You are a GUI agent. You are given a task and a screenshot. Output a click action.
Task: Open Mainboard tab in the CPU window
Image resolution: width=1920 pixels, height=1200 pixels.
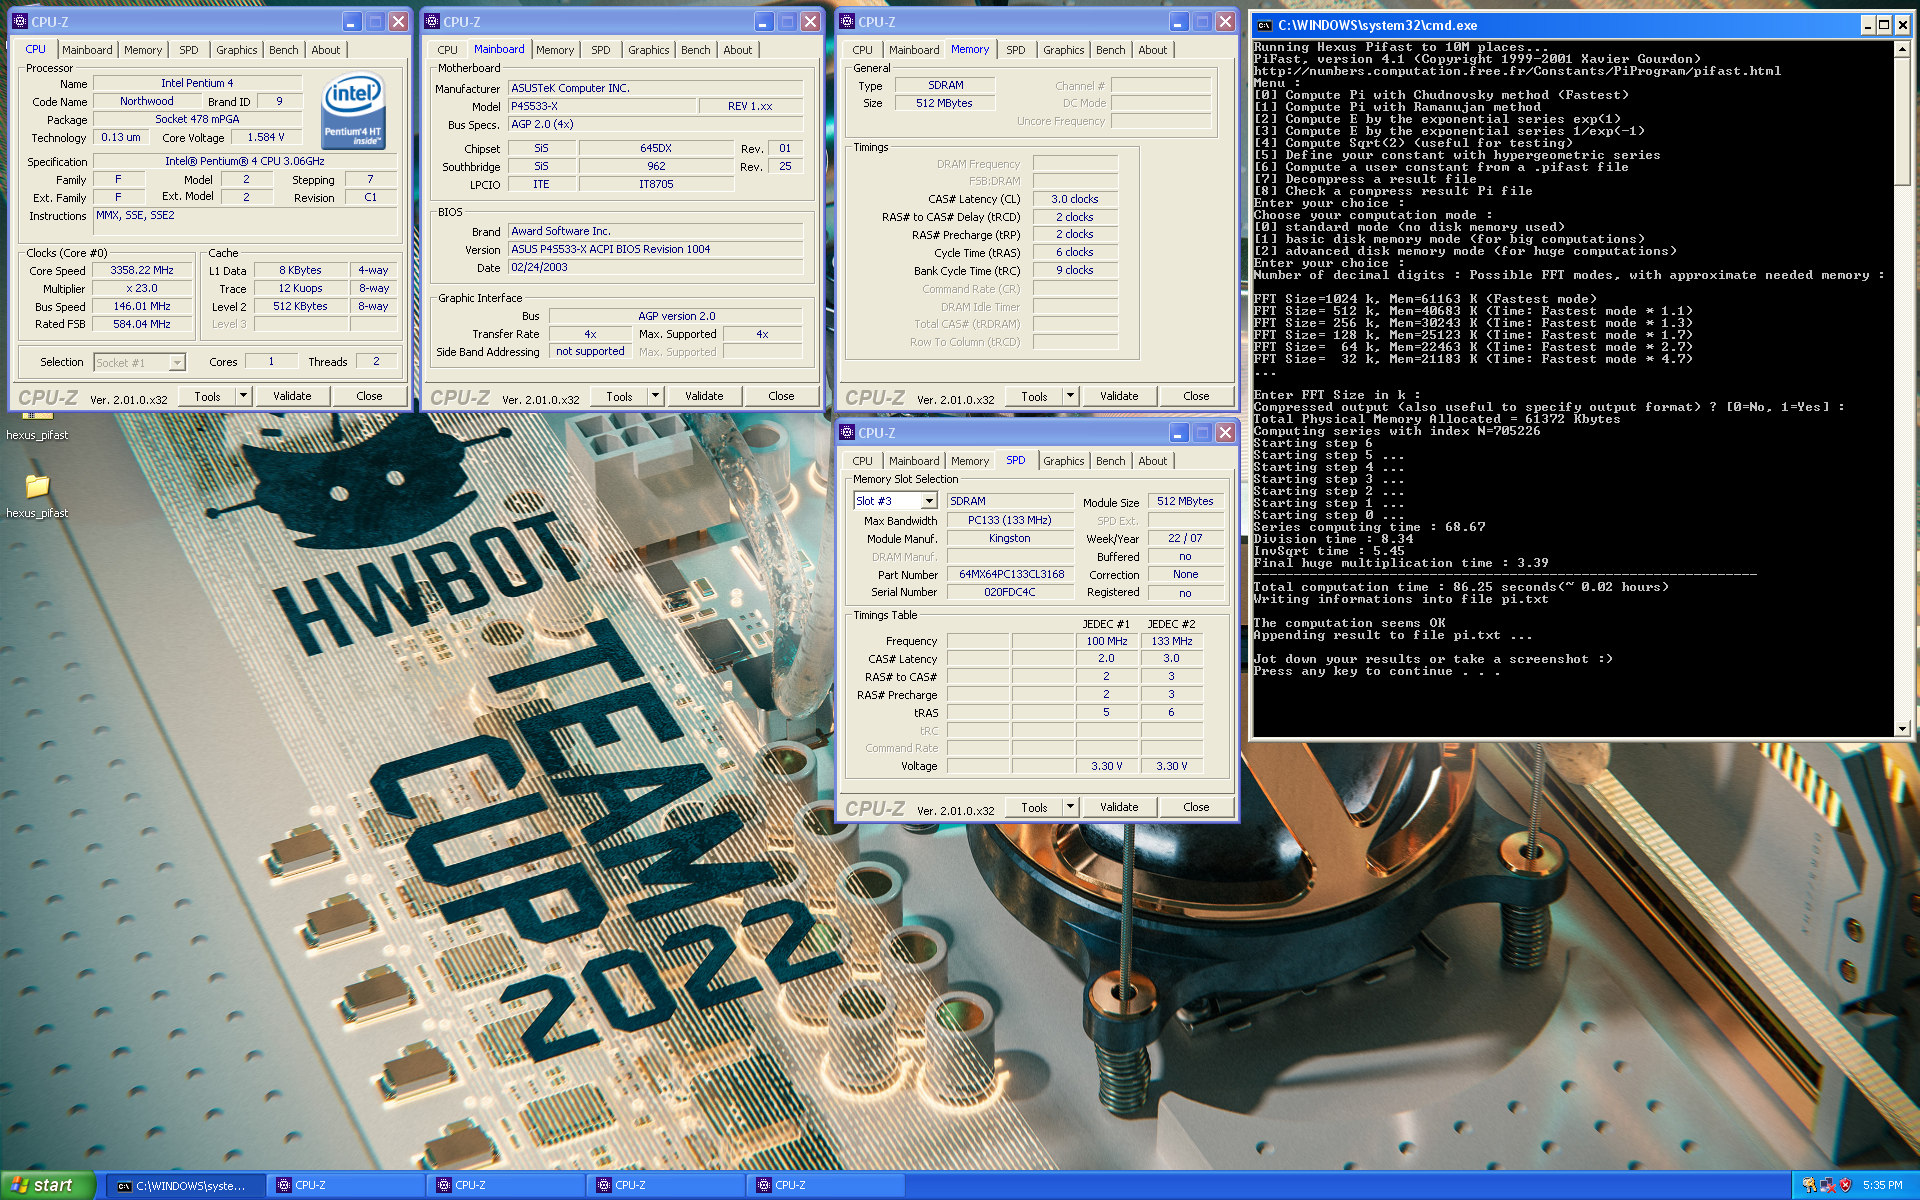click(x=87, y=50)
